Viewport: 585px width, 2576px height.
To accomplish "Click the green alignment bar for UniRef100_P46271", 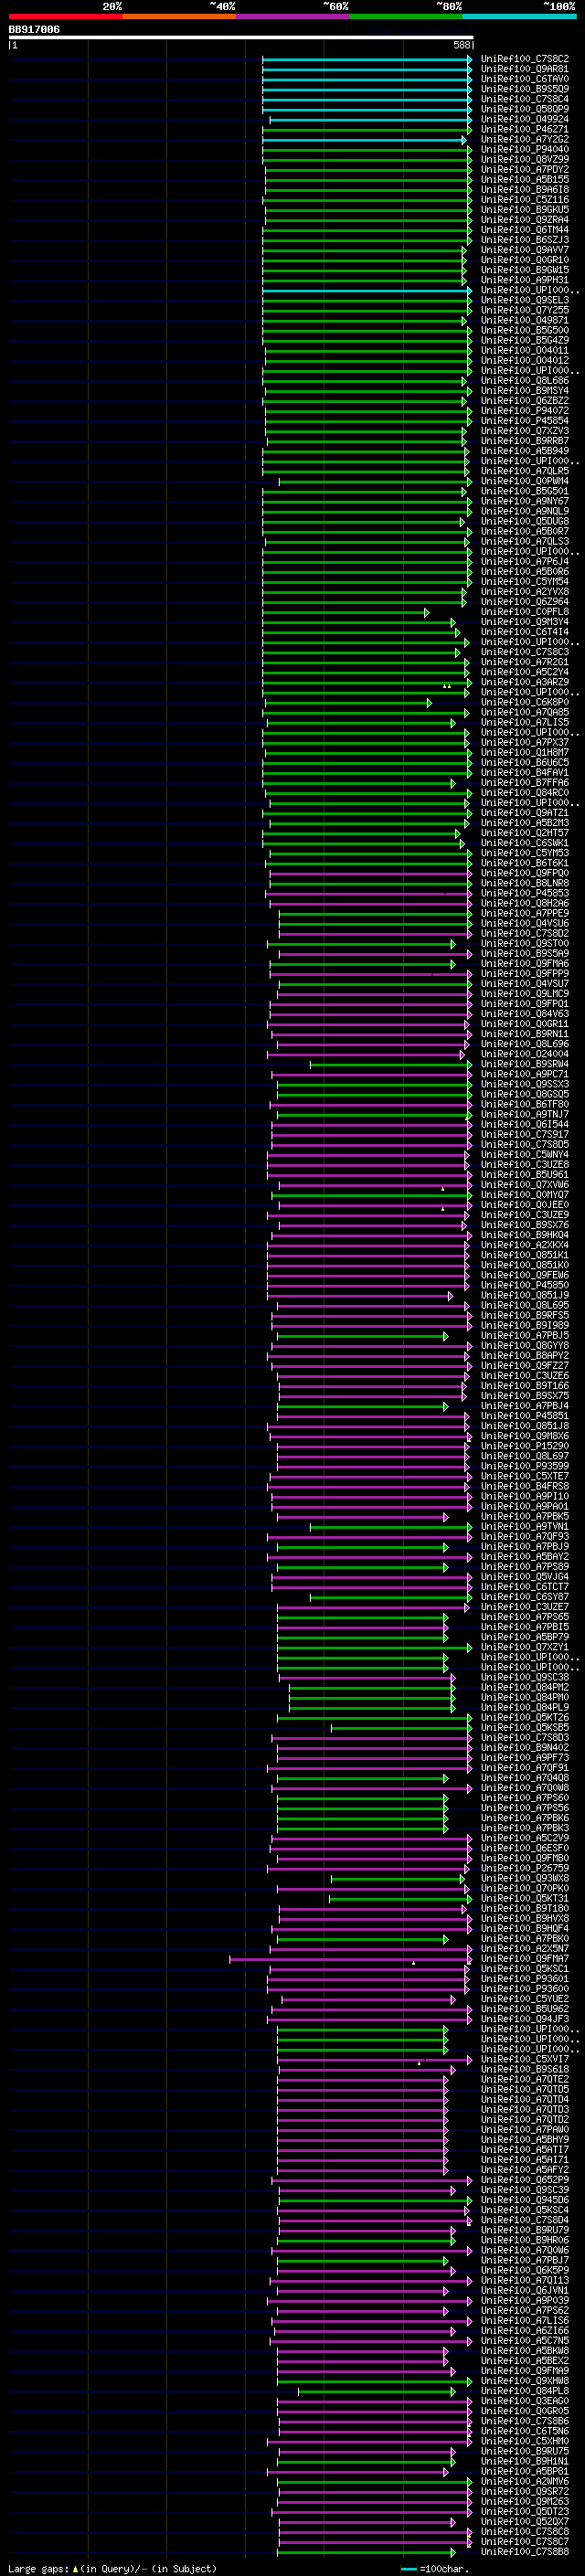I will pyautogui.click(x=367, y=130).
